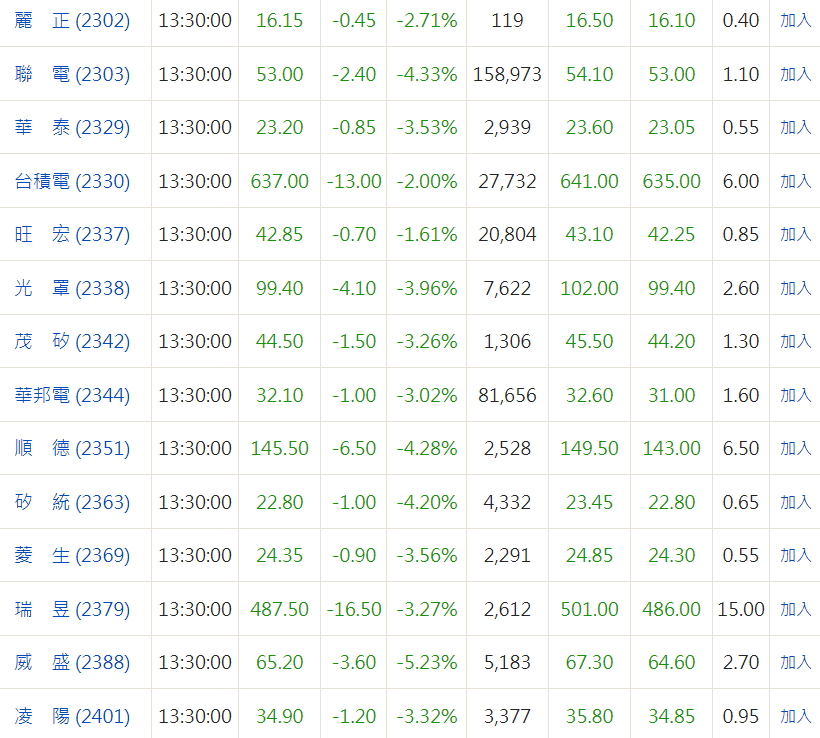This screenshot has width=820, height=738.
Task: View the 矽統 (2363) stock details
Action: tap(72, 502)
